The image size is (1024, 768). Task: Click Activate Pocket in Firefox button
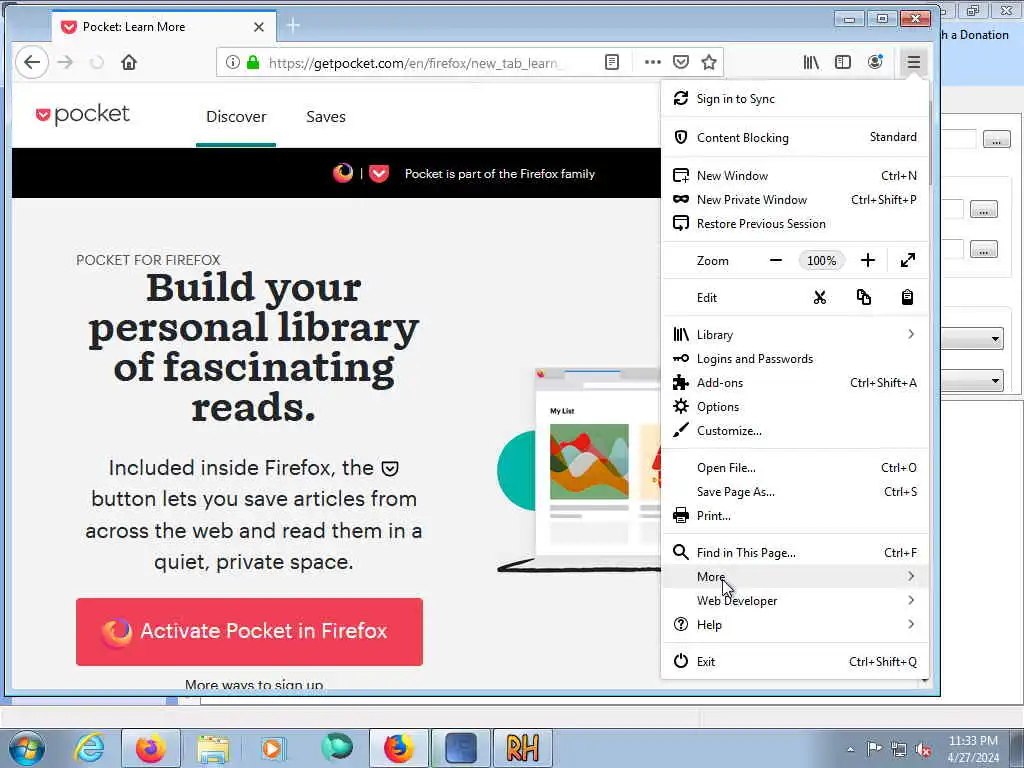tap(249, 632)
